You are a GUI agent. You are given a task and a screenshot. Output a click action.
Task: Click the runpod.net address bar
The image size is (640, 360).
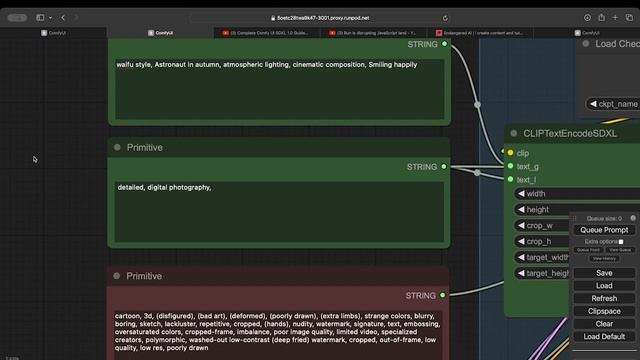coord(320,18)
